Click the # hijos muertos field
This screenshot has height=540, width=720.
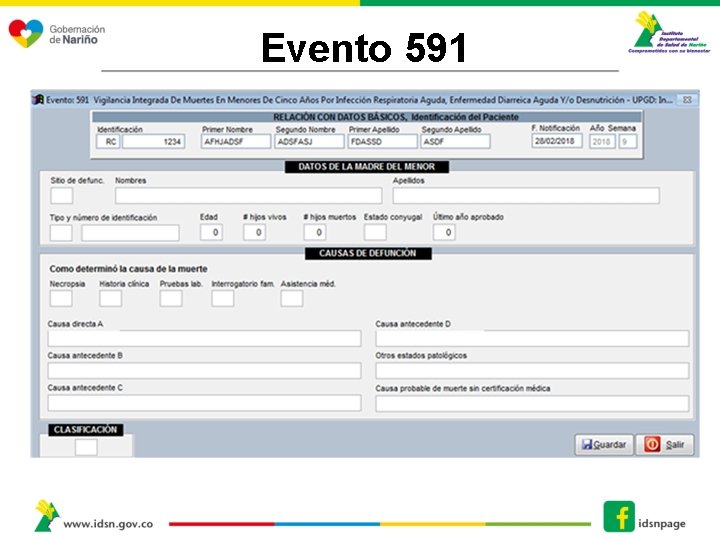coord(315,232)
